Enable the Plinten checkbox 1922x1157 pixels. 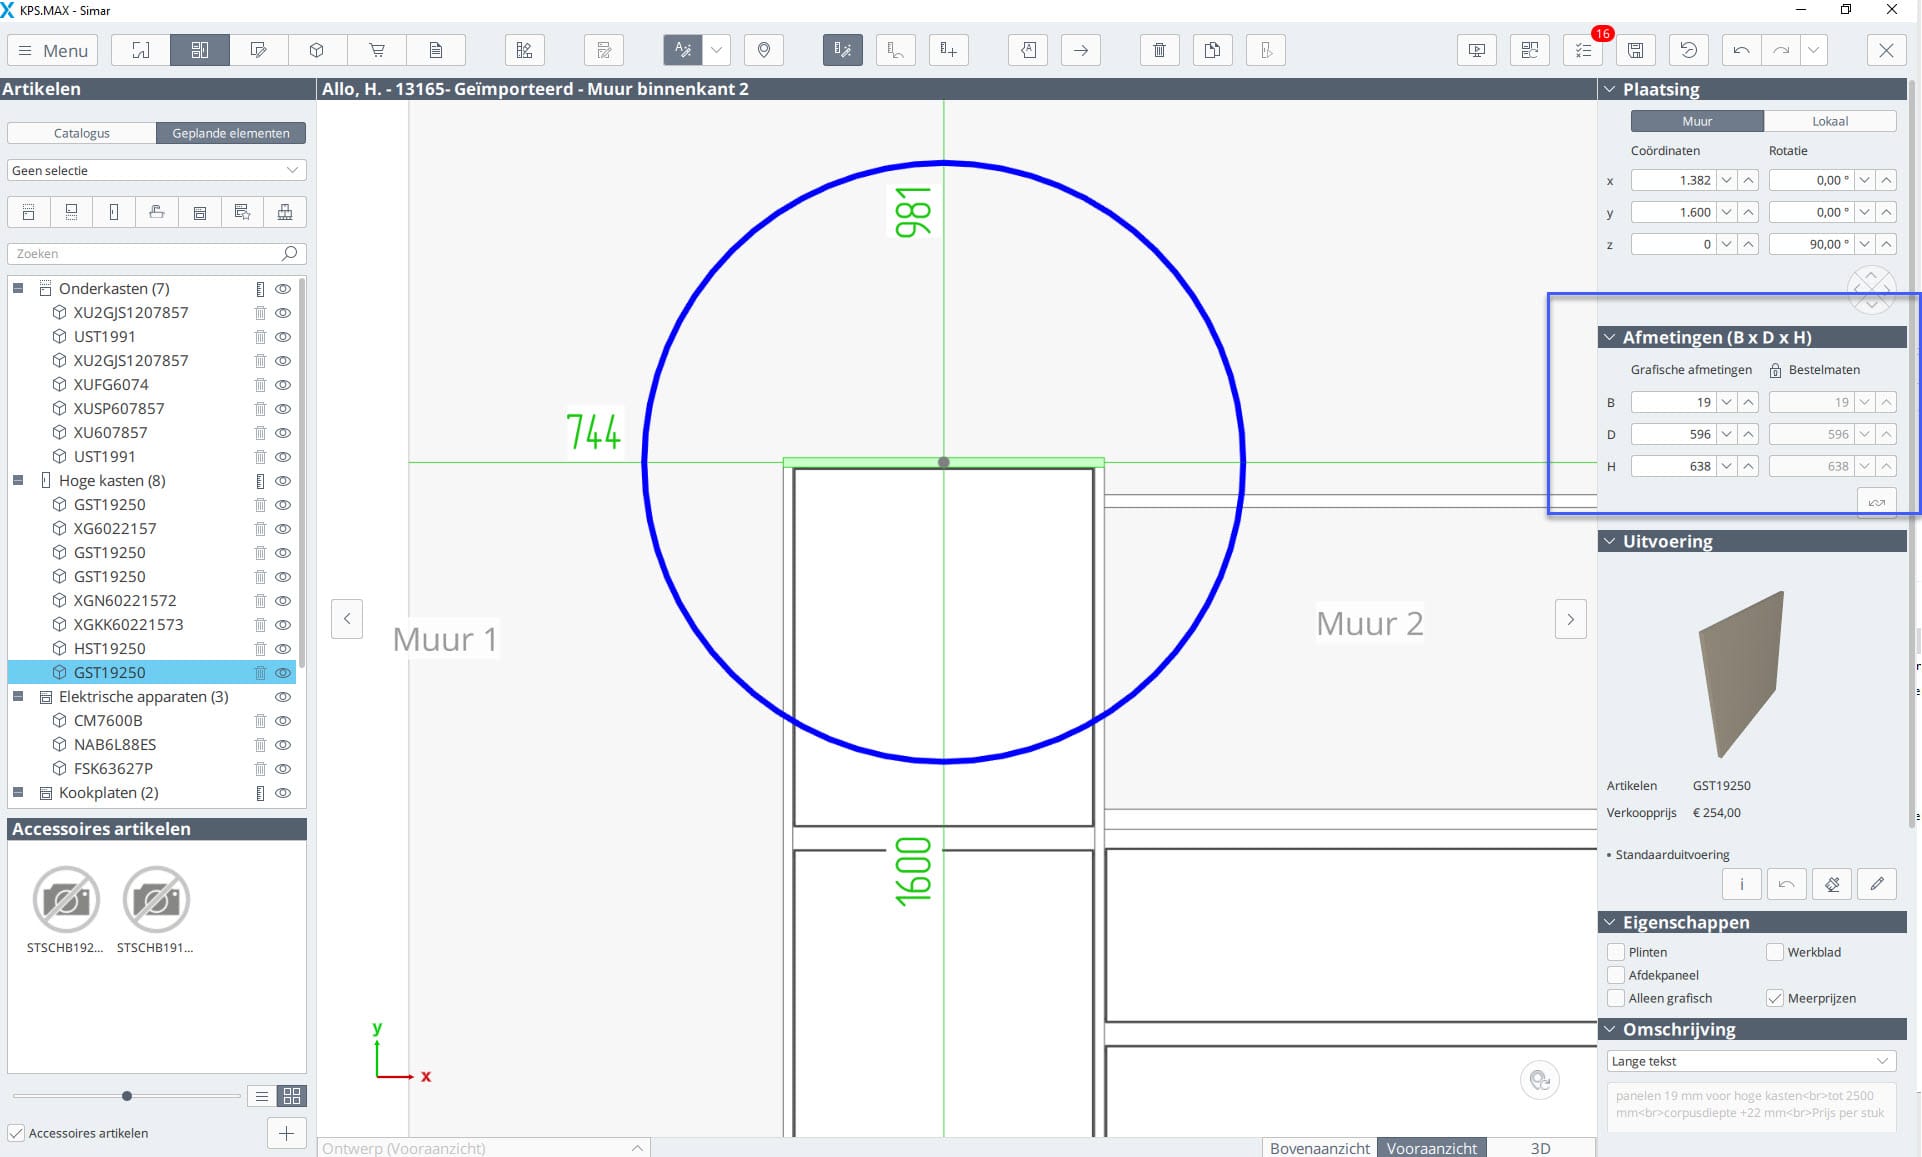[1616, 952]
